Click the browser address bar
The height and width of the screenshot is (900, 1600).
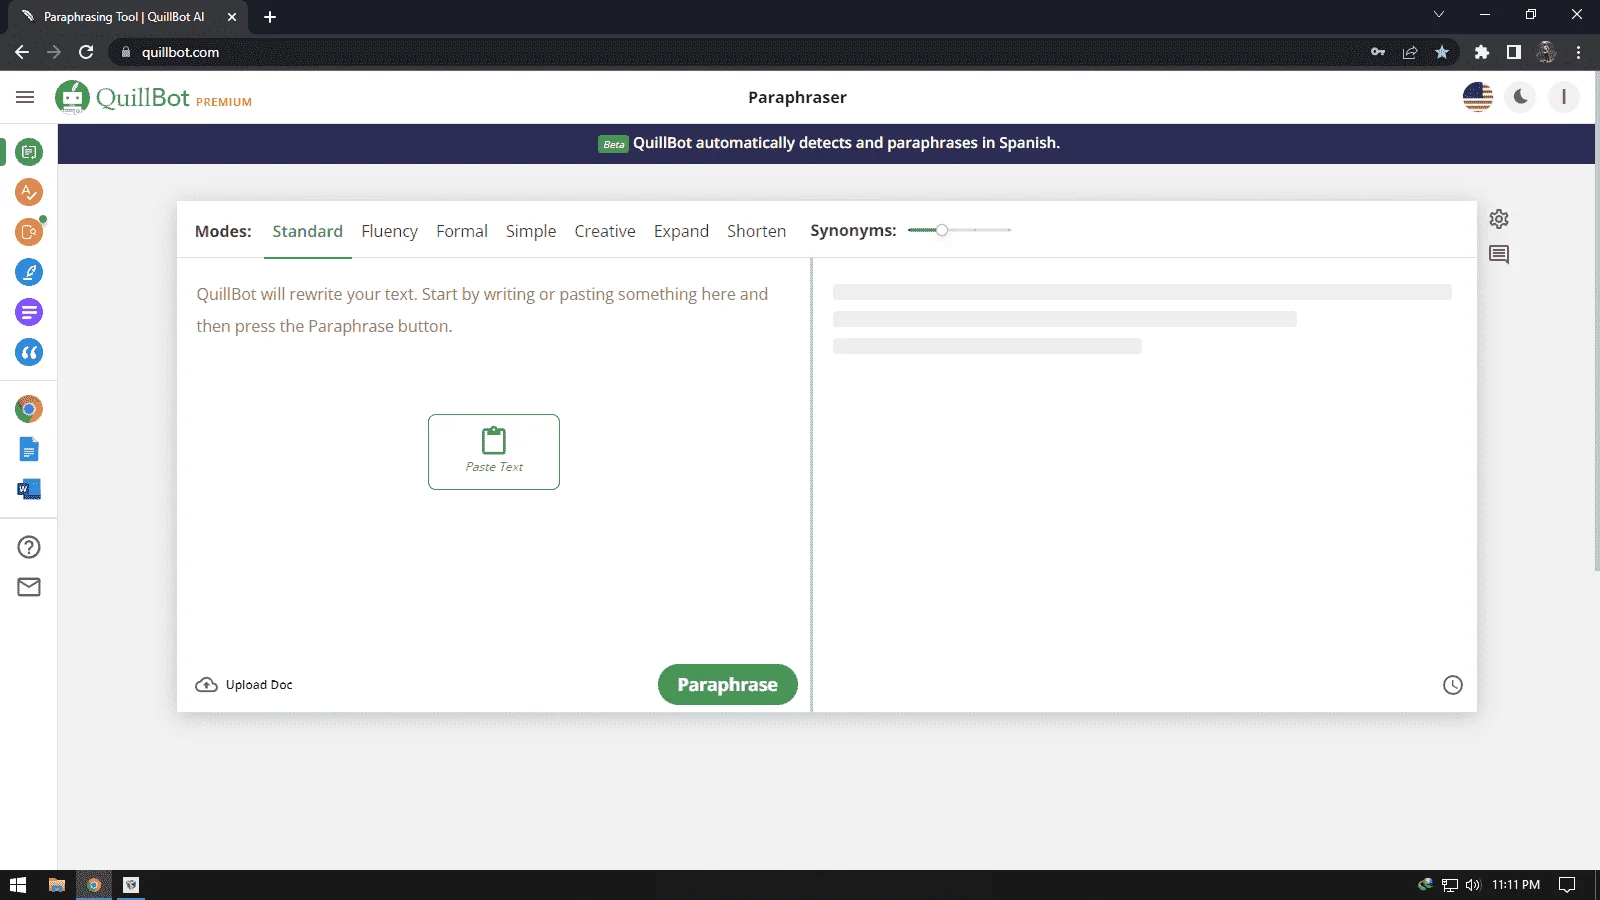[740, 52]
